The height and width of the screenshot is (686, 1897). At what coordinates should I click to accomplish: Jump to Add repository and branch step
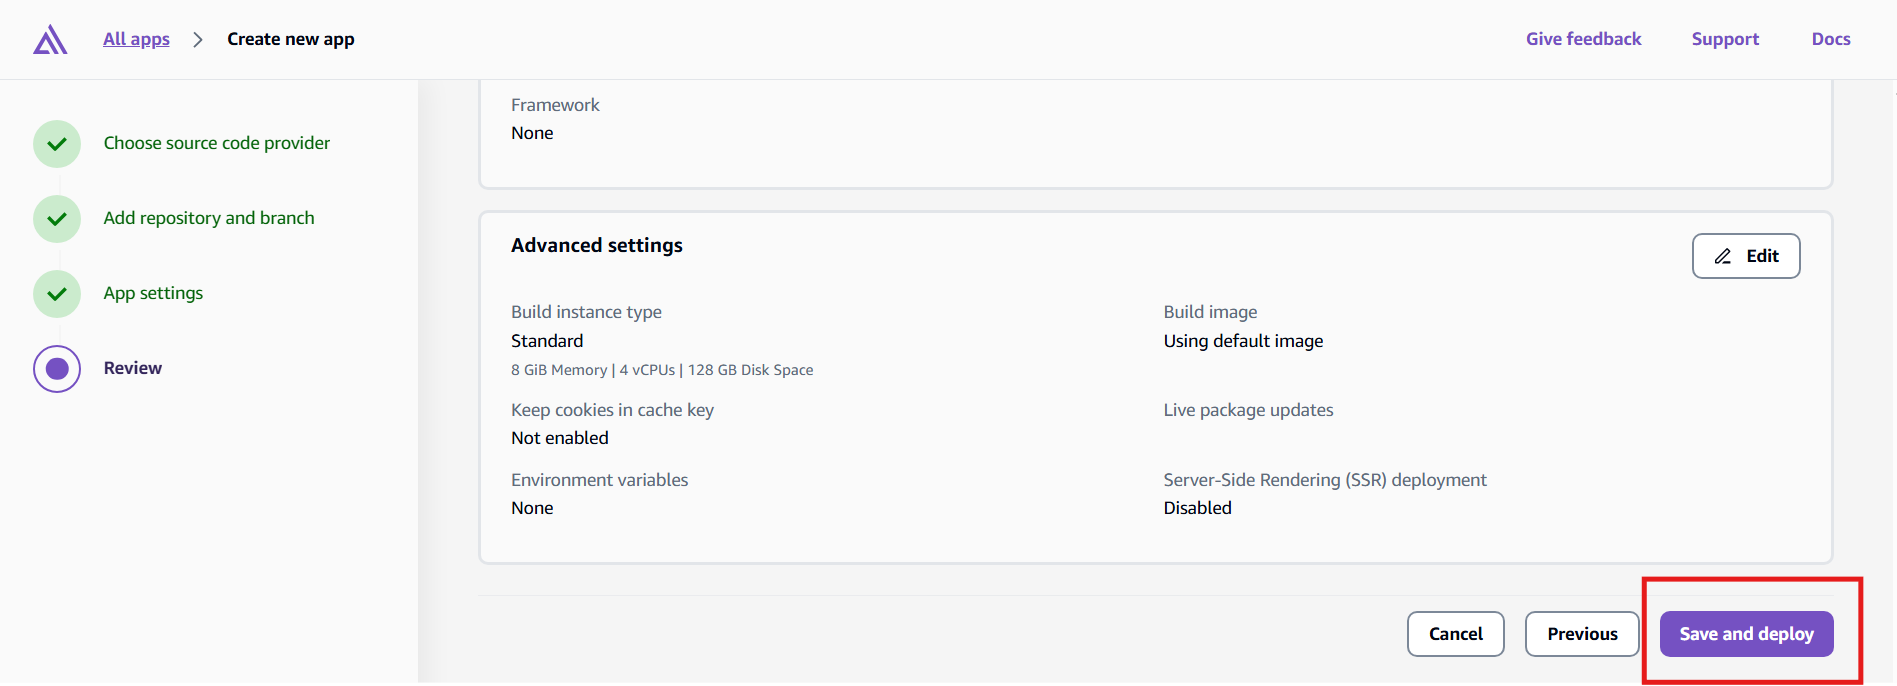(x=208, y=218)
